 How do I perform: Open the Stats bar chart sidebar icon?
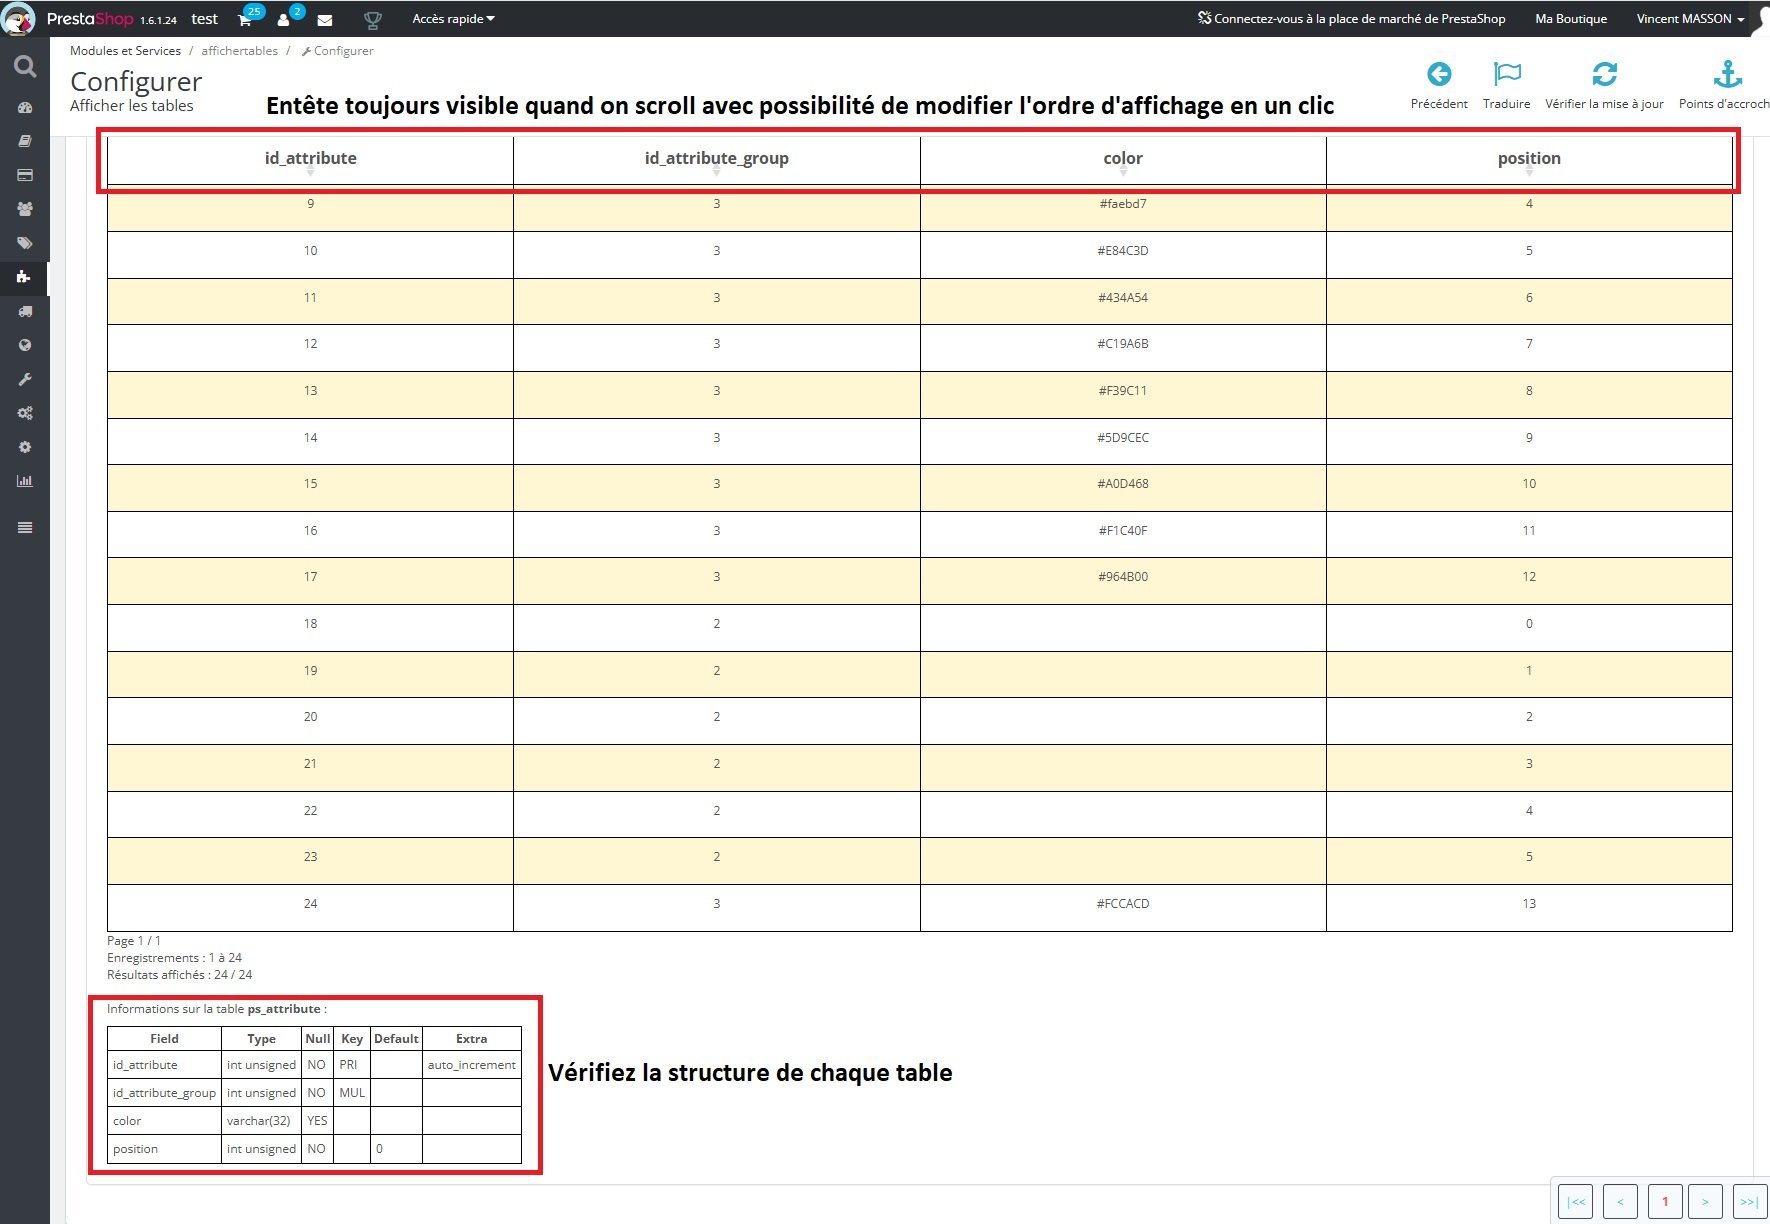pyautogui.click(x=25, y=481)
